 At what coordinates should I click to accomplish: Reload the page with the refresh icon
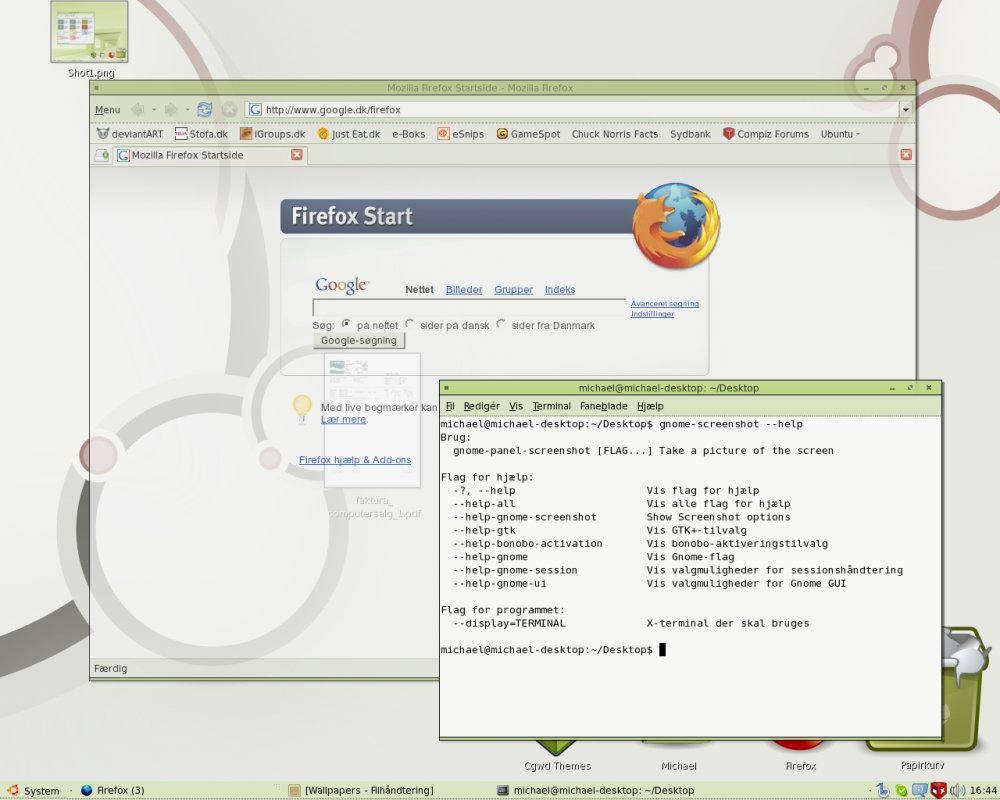click(204, 110)
